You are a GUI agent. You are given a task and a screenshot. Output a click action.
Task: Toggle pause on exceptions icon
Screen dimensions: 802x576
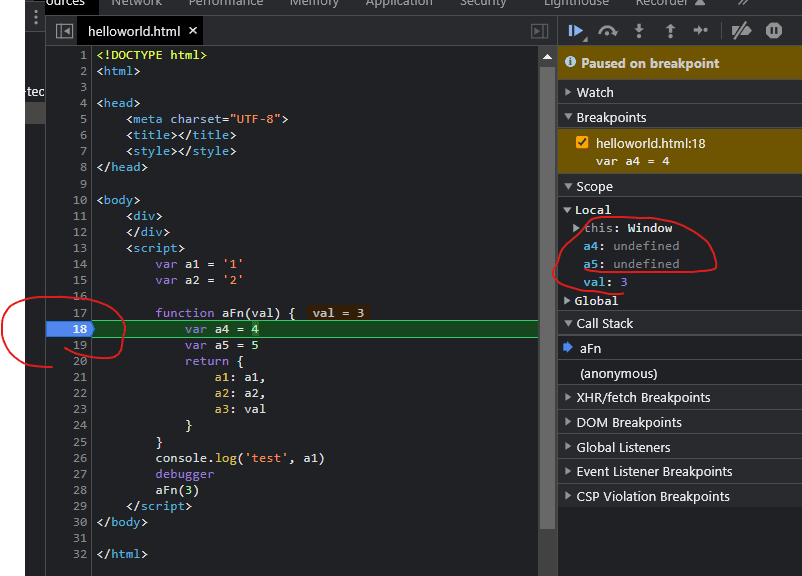[773, 31]
